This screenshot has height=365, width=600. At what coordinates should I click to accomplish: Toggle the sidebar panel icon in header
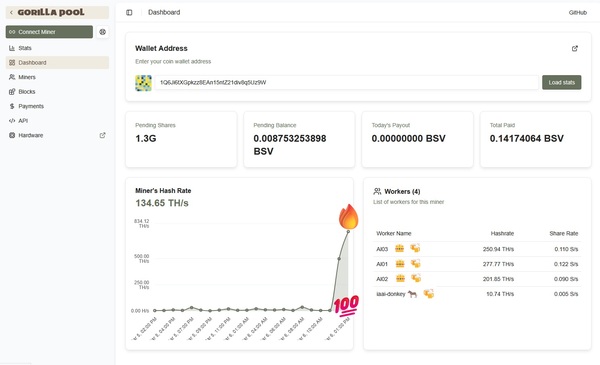coord(129,13)
